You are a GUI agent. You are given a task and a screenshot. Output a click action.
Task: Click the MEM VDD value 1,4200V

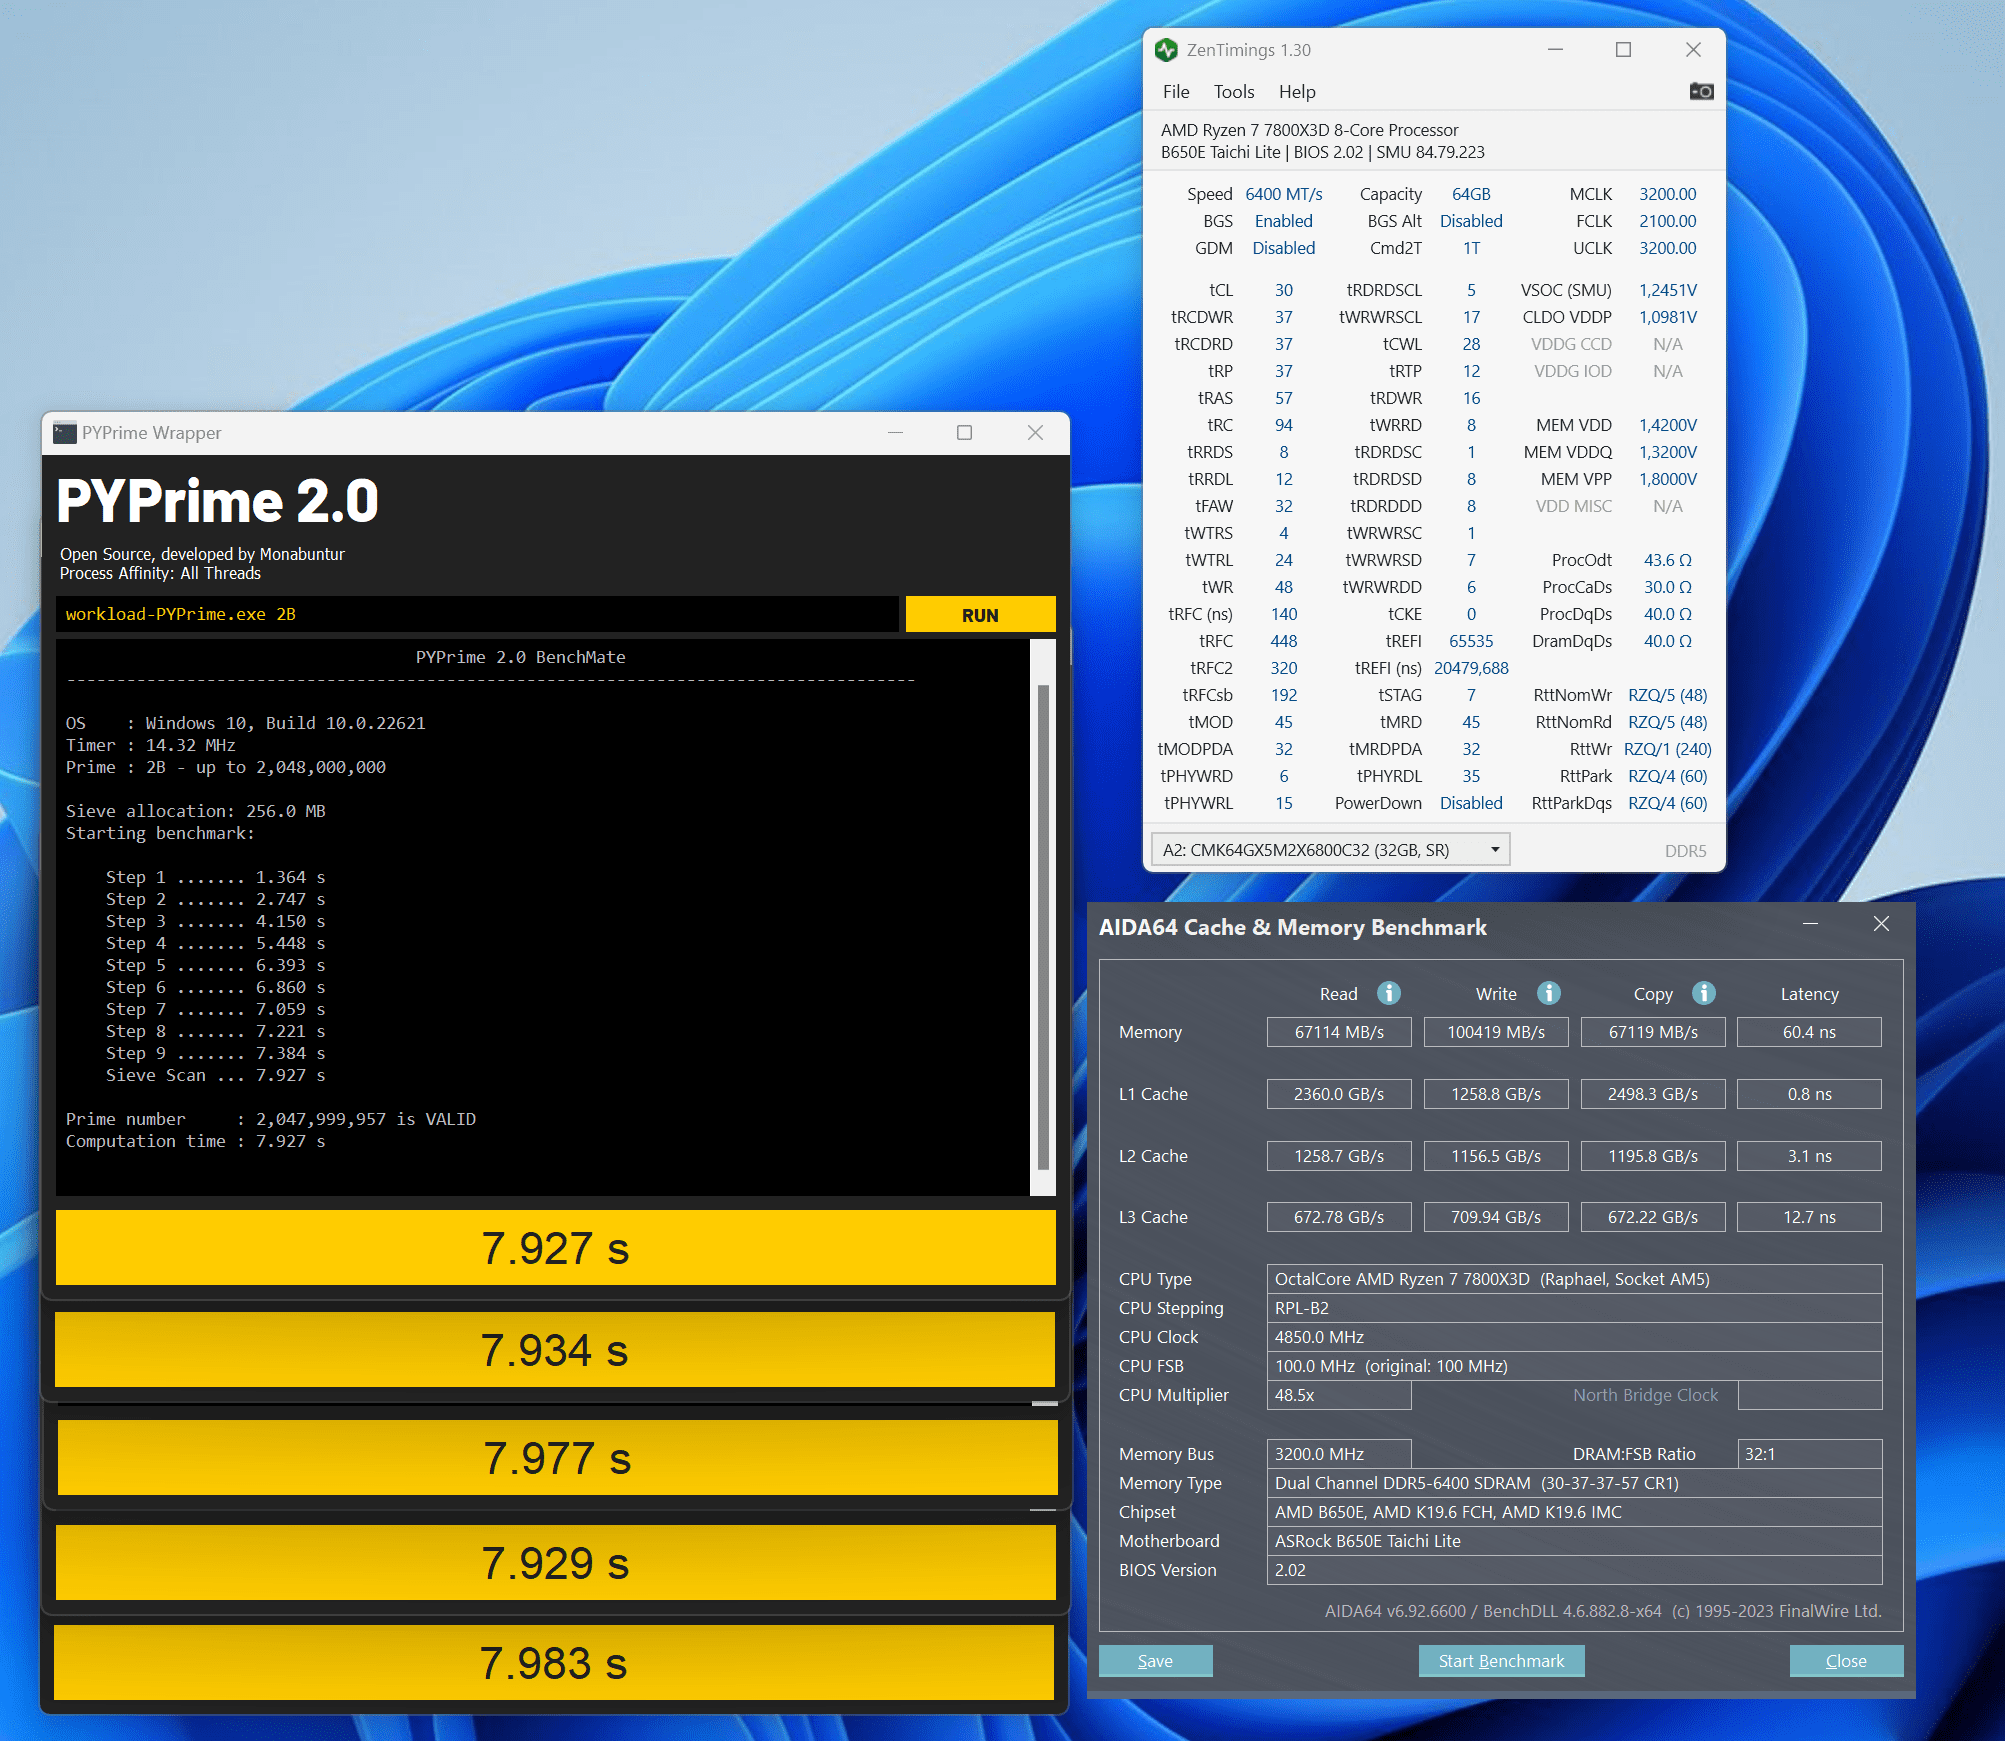coord(1667,425)
